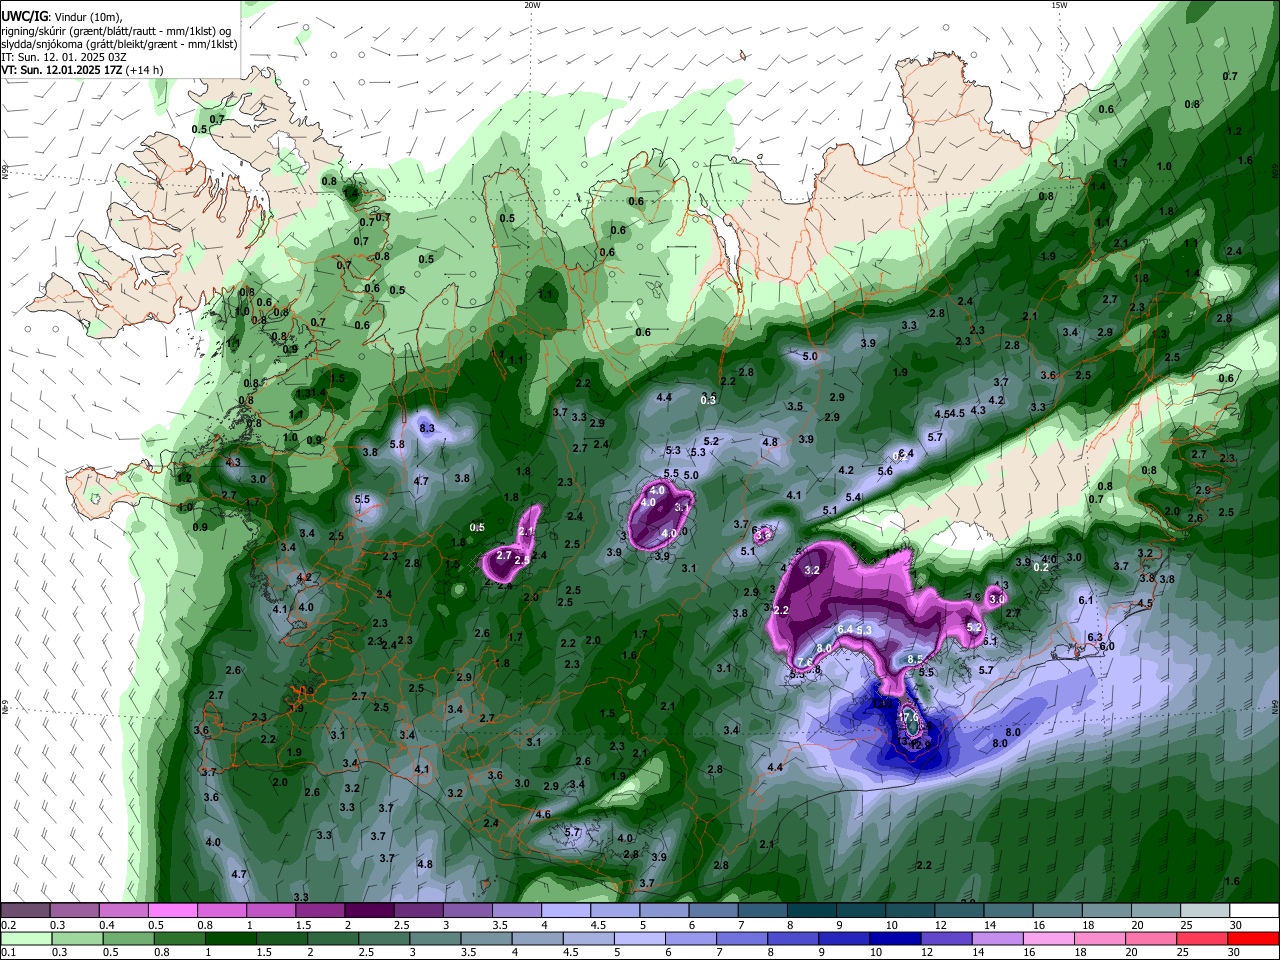Click the white 3.1 value in the central purple patch
The height and width of the screenshot is (960, 1280).
pyautogui.click(x=683, y=507)
